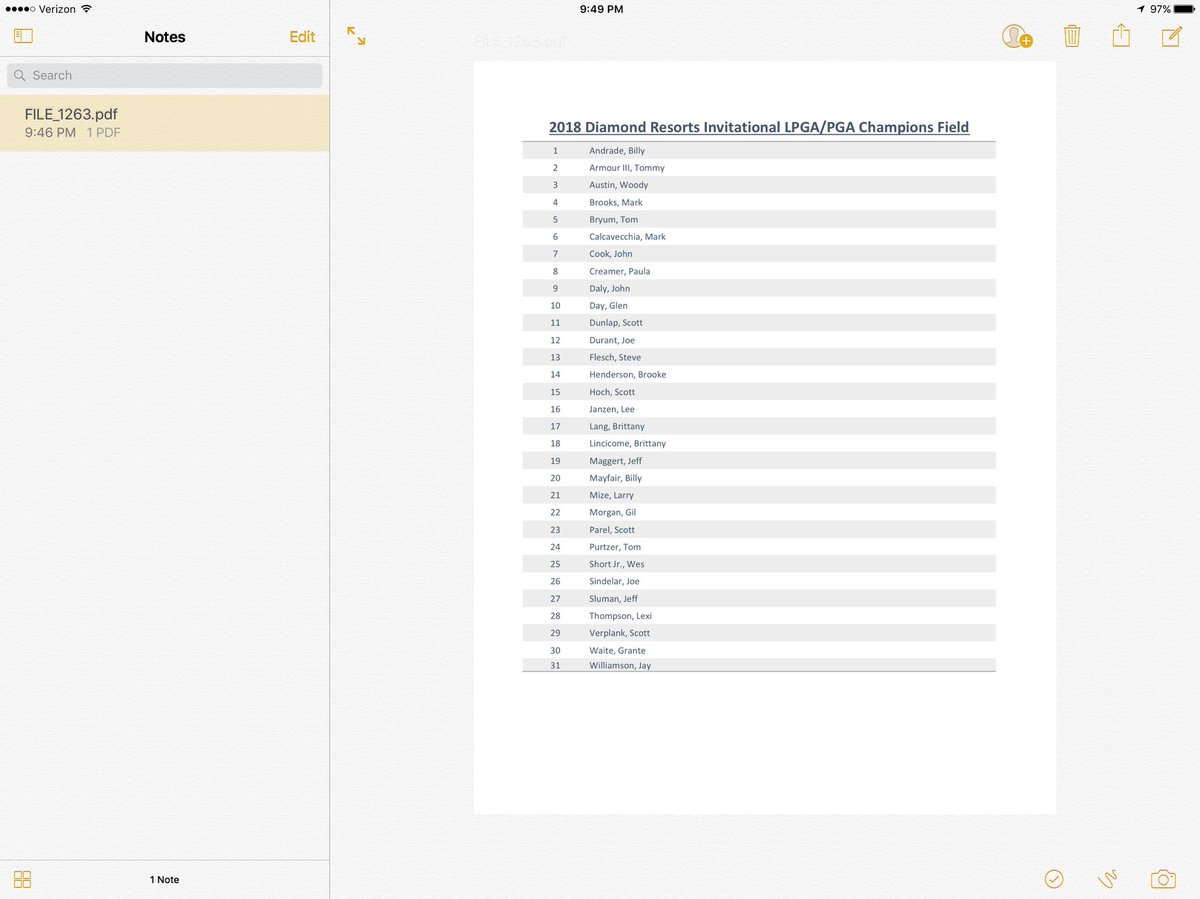Select row 'Durant, Joe'
Viewport: 1200px width, 899px height.
(x=759, y=340)
